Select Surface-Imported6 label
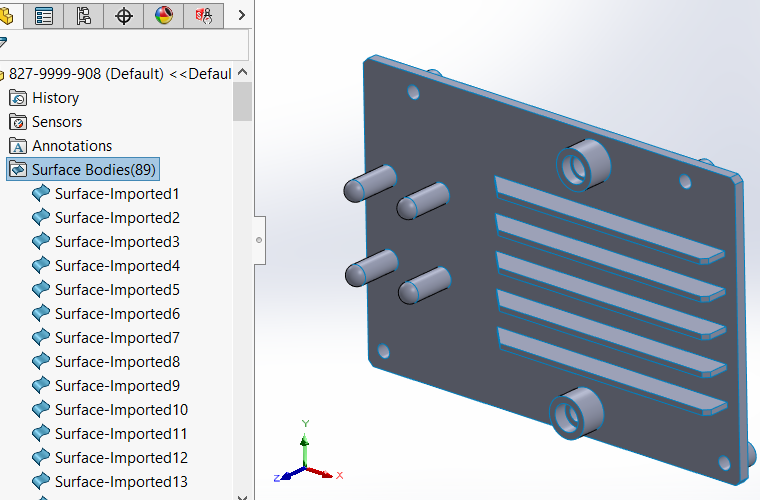The image size is (760, 500). point(117,313)
